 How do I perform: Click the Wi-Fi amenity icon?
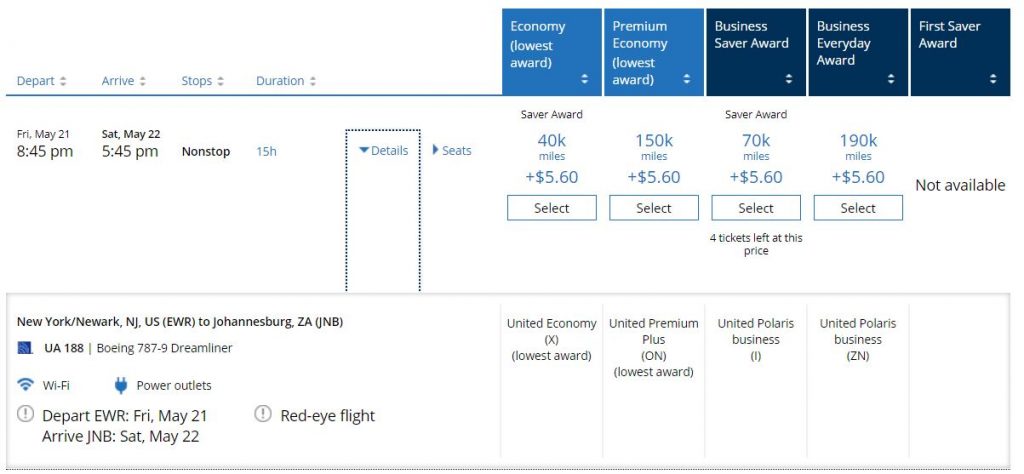[x=26, y=385]
